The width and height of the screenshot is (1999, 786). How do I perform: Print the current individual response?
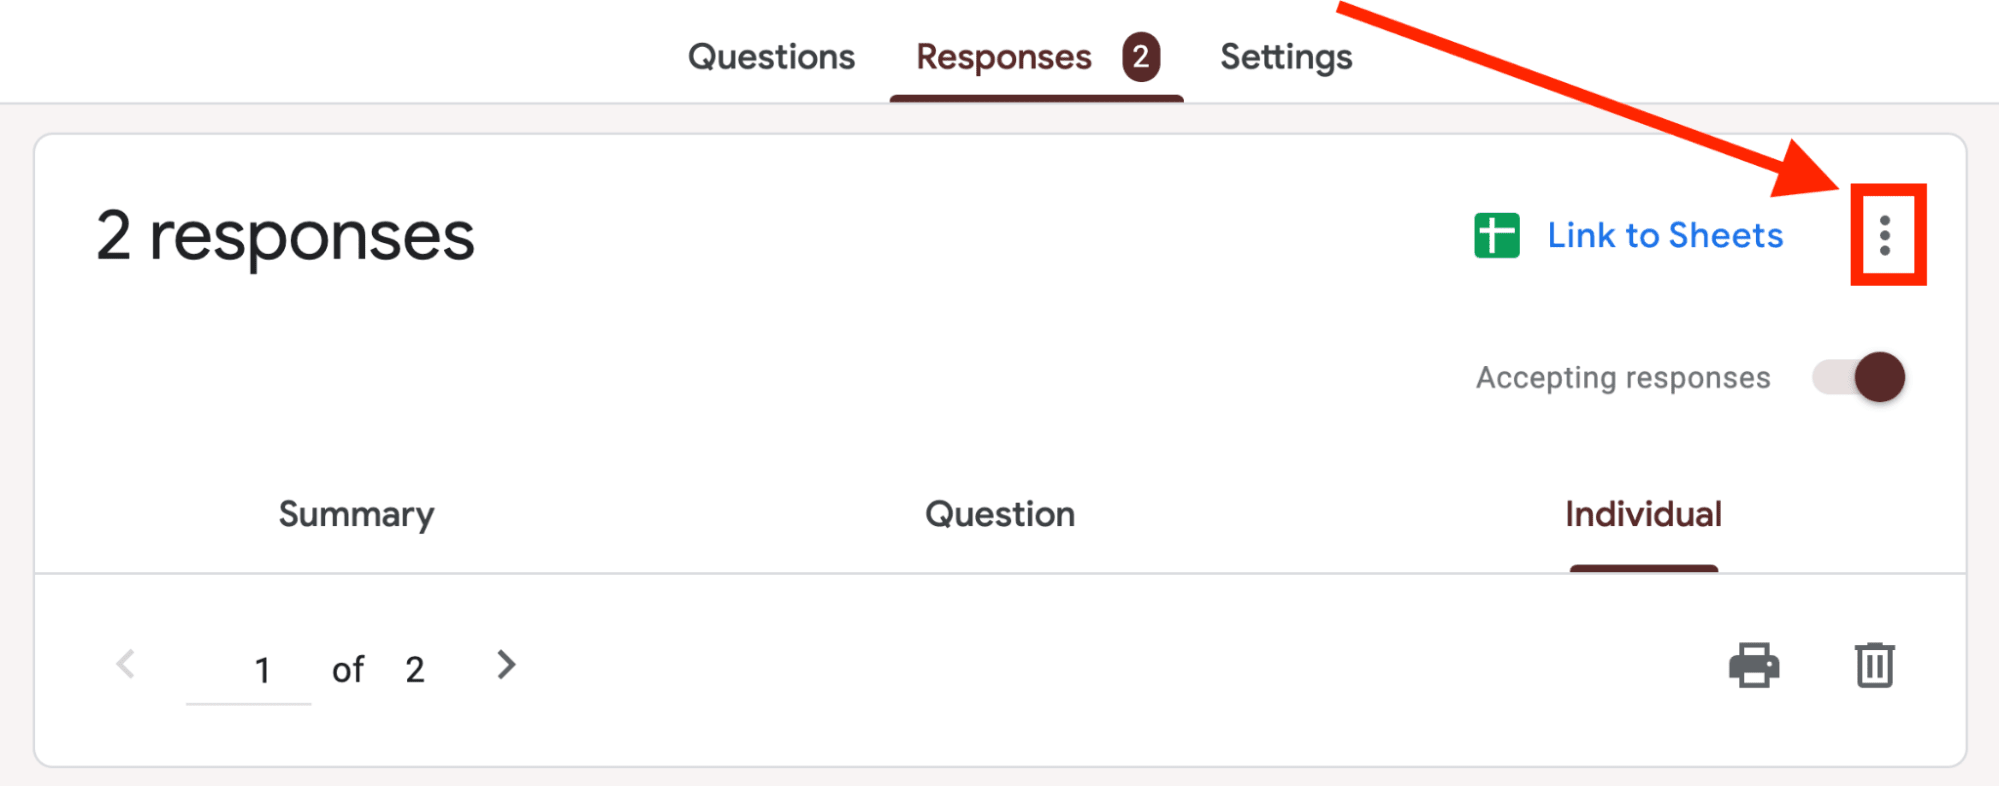click(x=1754, y=665)
